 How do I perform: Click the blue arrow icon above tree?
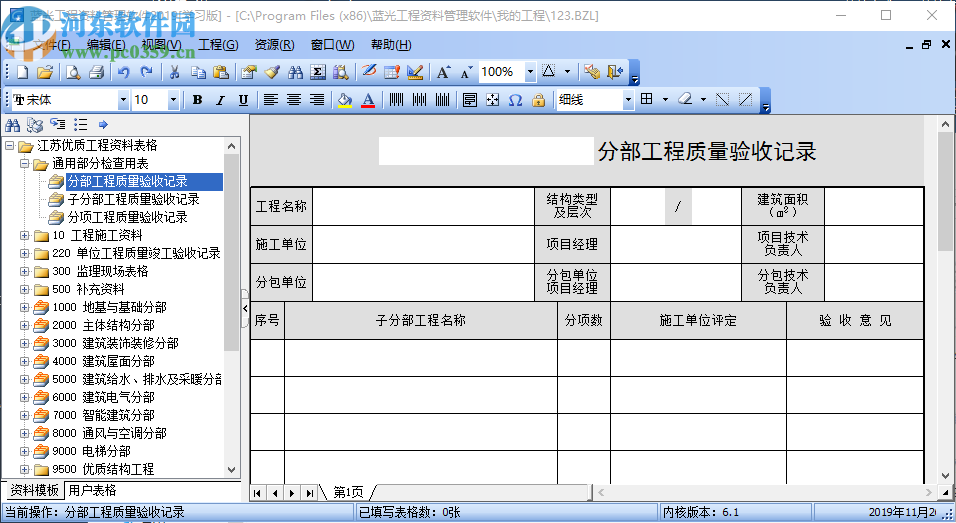pos(103,125)
